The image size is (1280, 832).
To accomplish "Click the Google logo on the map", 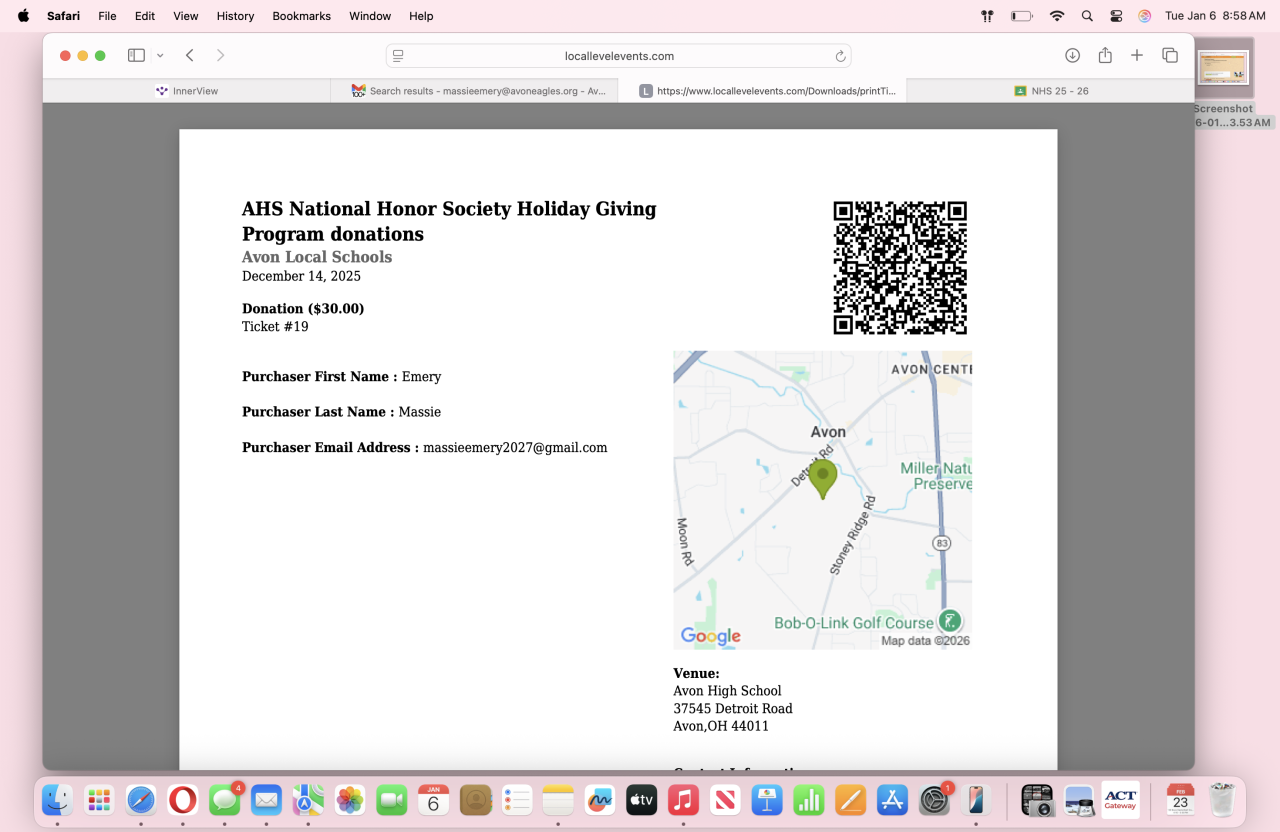I will (711, 636).
